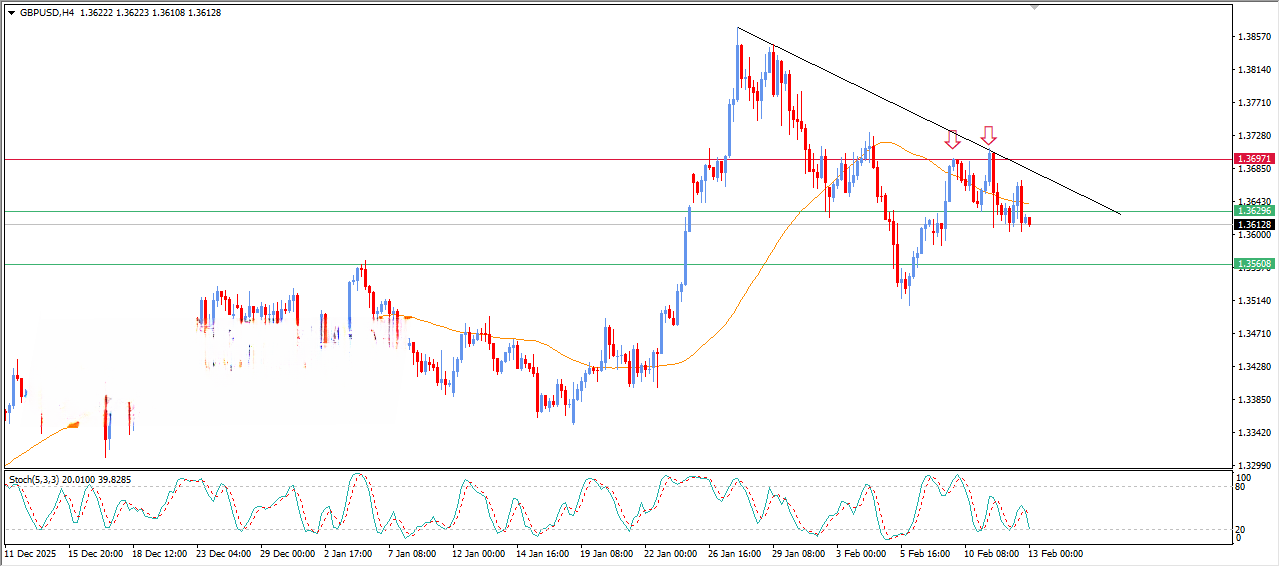The height and width of the screenshot is (567, 1280).
Task: Click the Stoch(5,3,3) indicator label
Action: [x=34, y=480]
